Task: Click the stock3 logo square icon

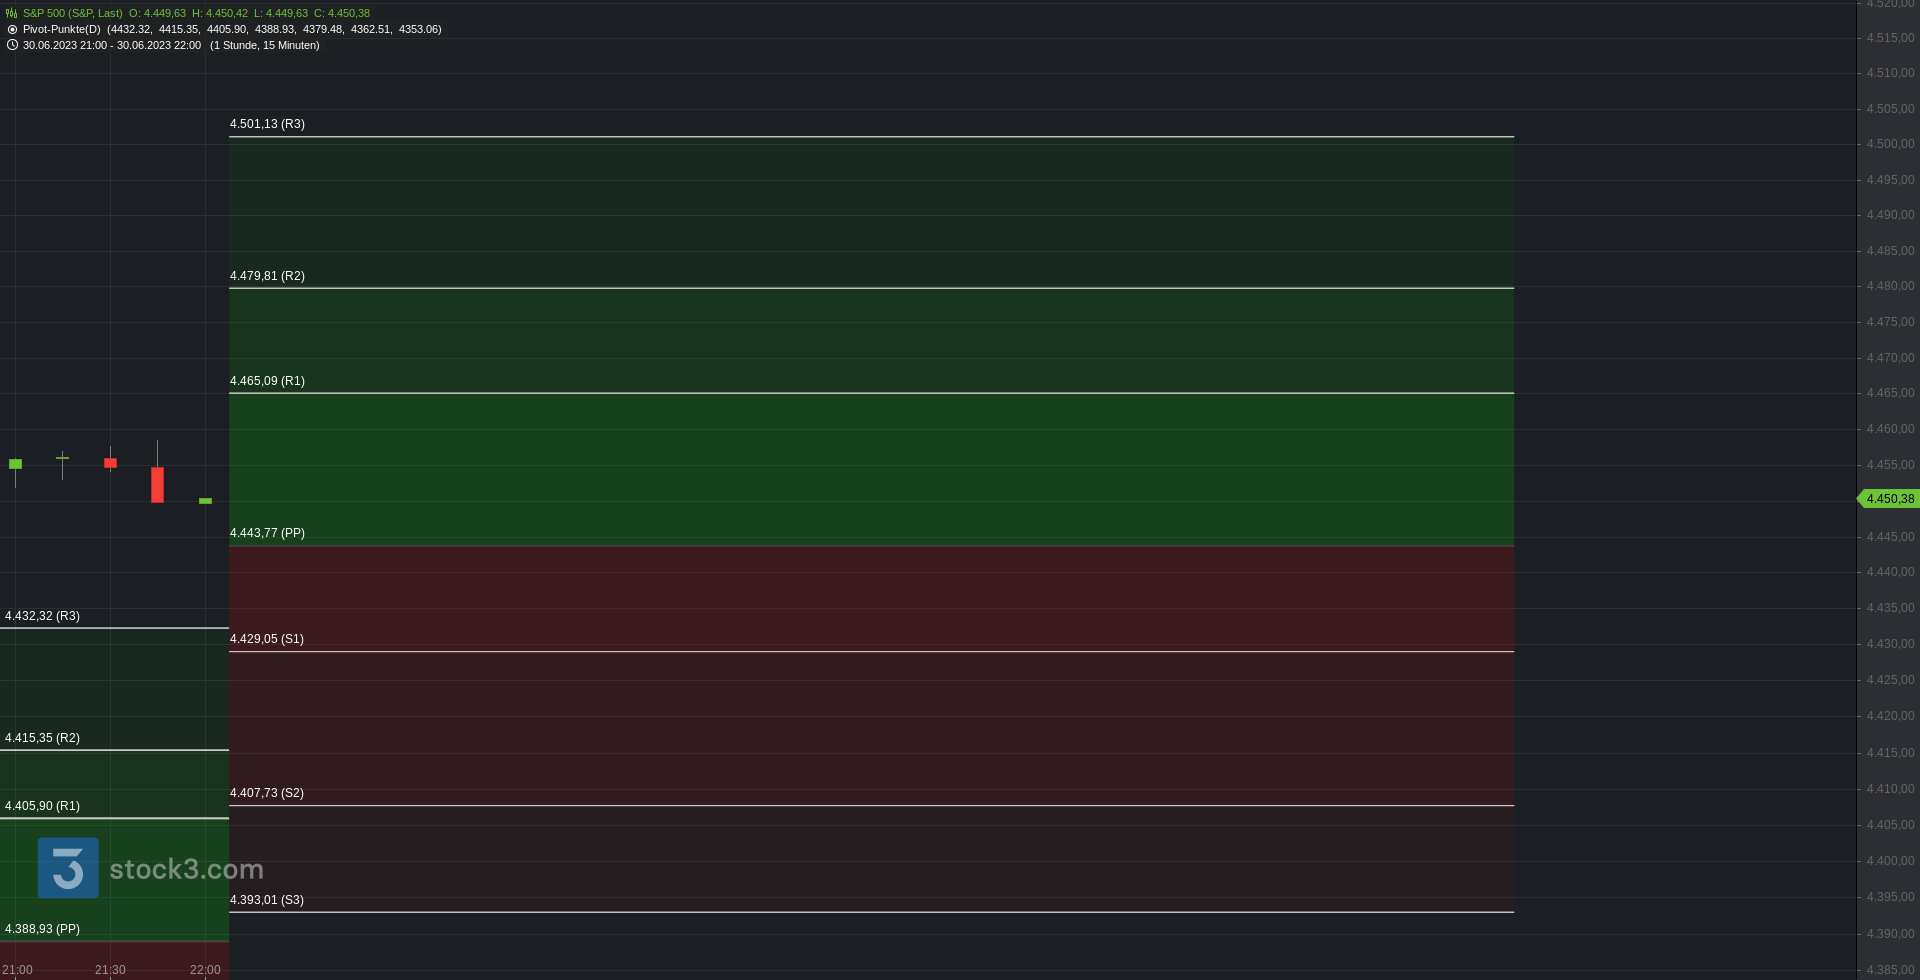Action: coord(68,868)
